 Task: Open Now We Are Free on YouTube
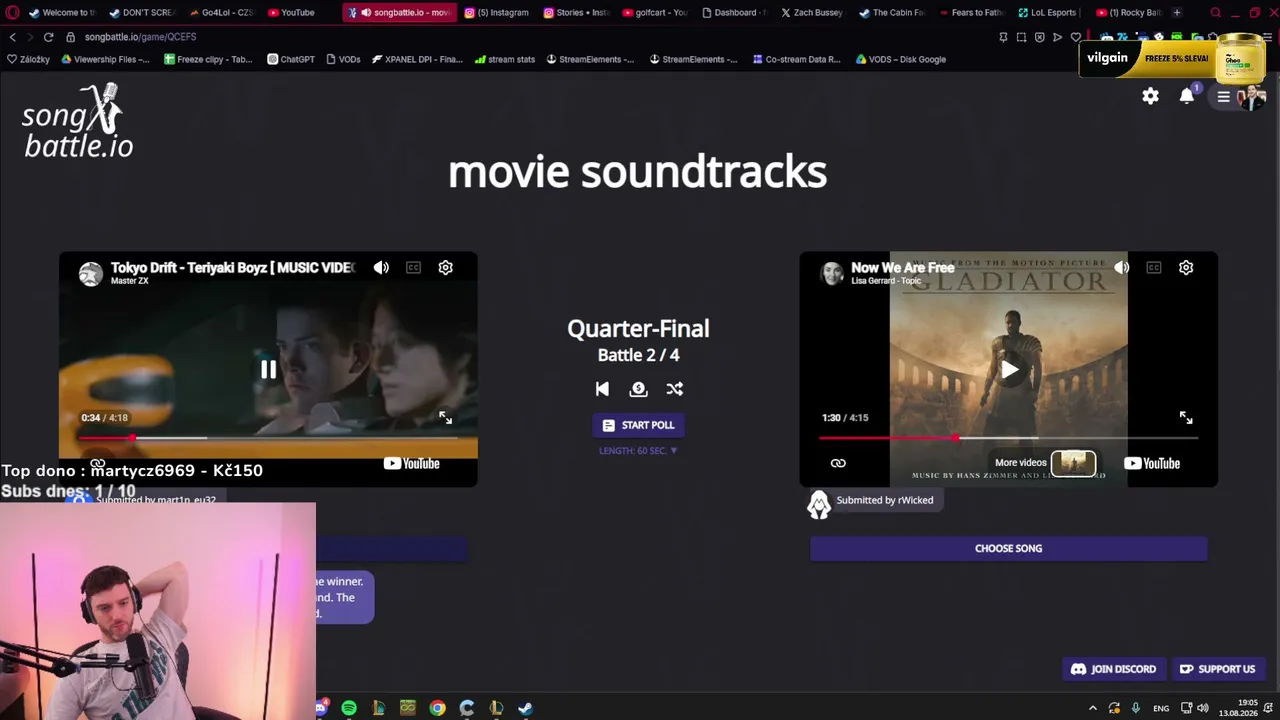[1152, 464]
